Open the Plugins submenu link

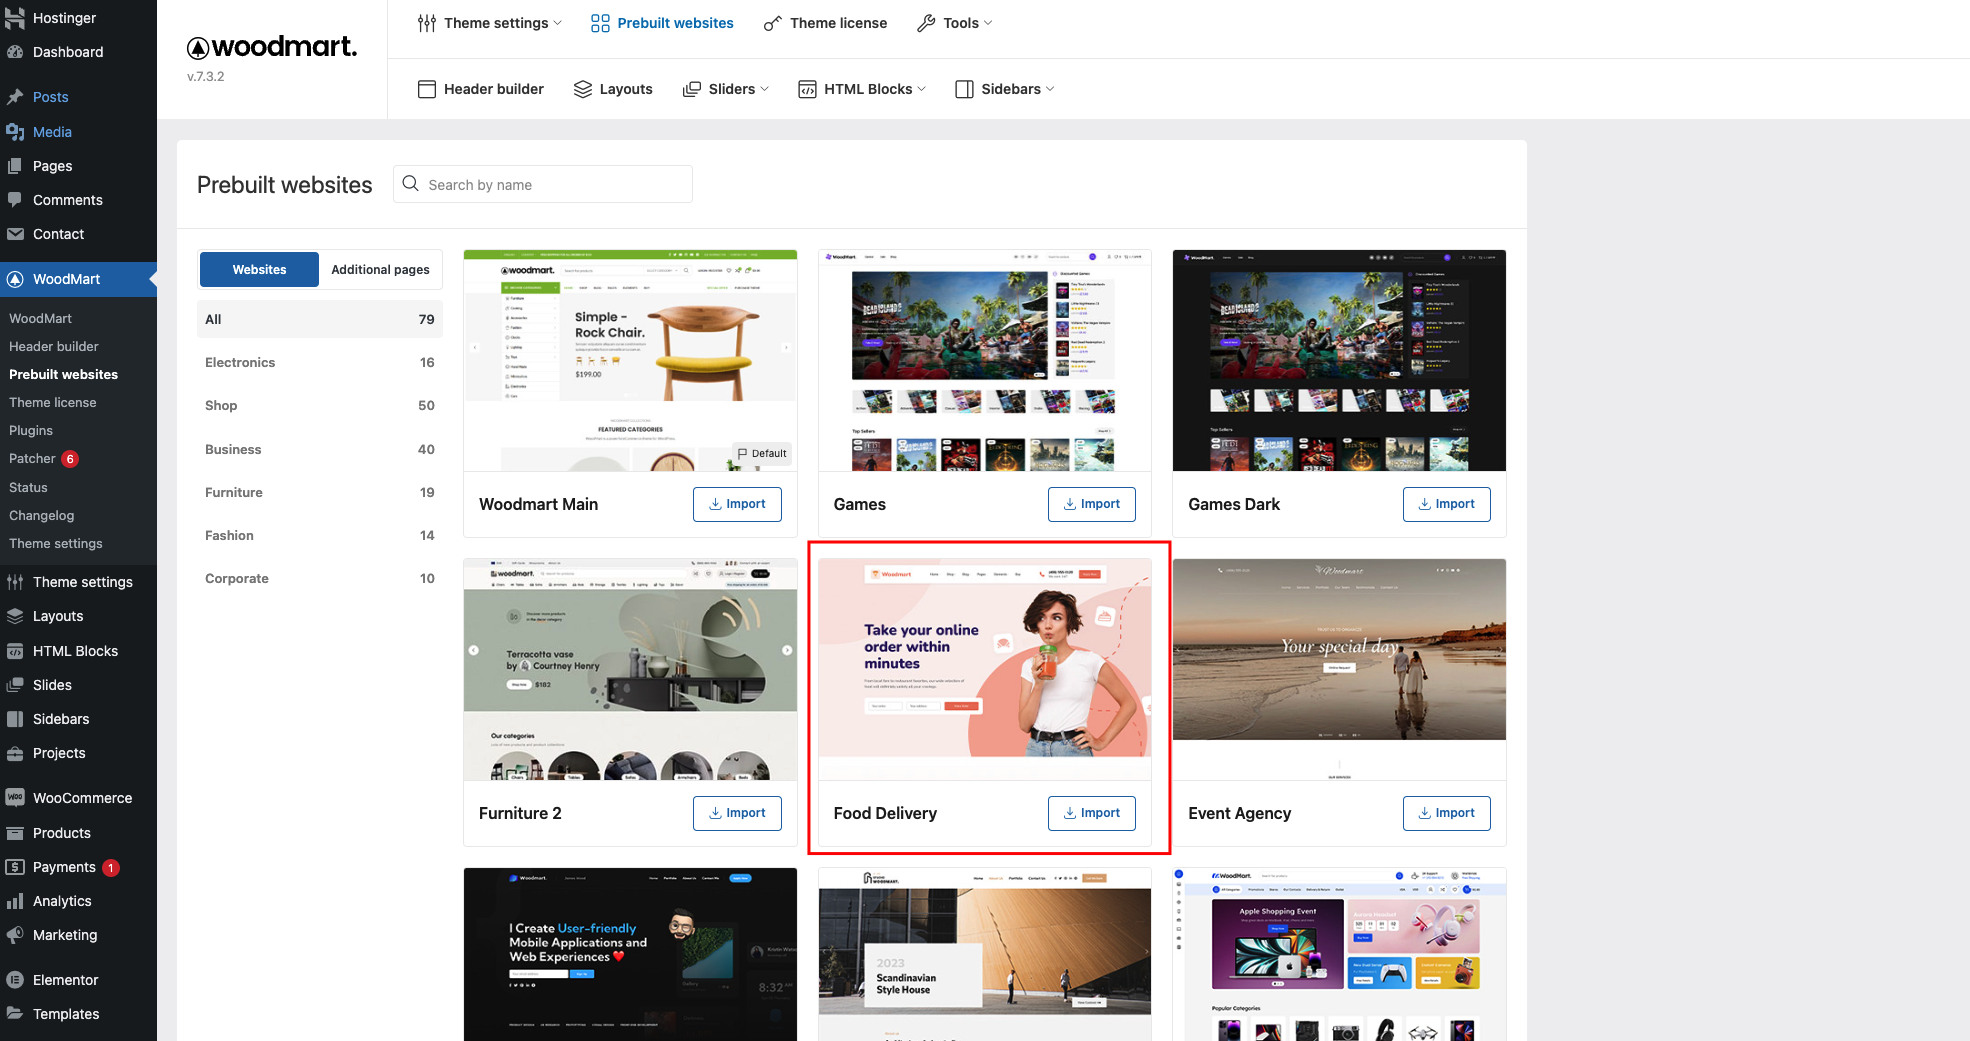pyautogui.click(x=31, y=430)
